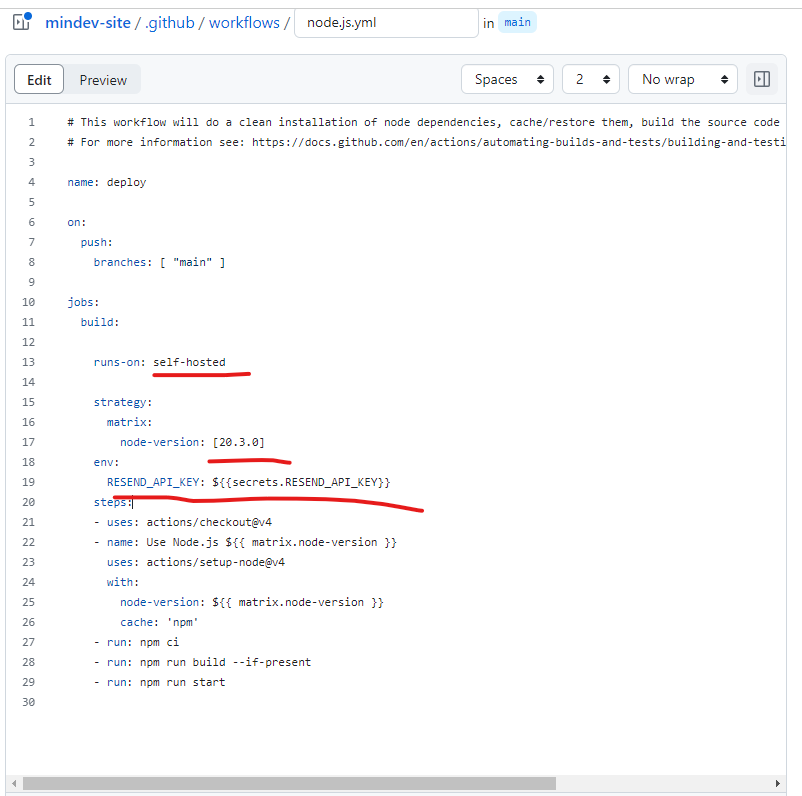
Task: Open the No wrap line mode dropdown
Action: pos(682,79)
